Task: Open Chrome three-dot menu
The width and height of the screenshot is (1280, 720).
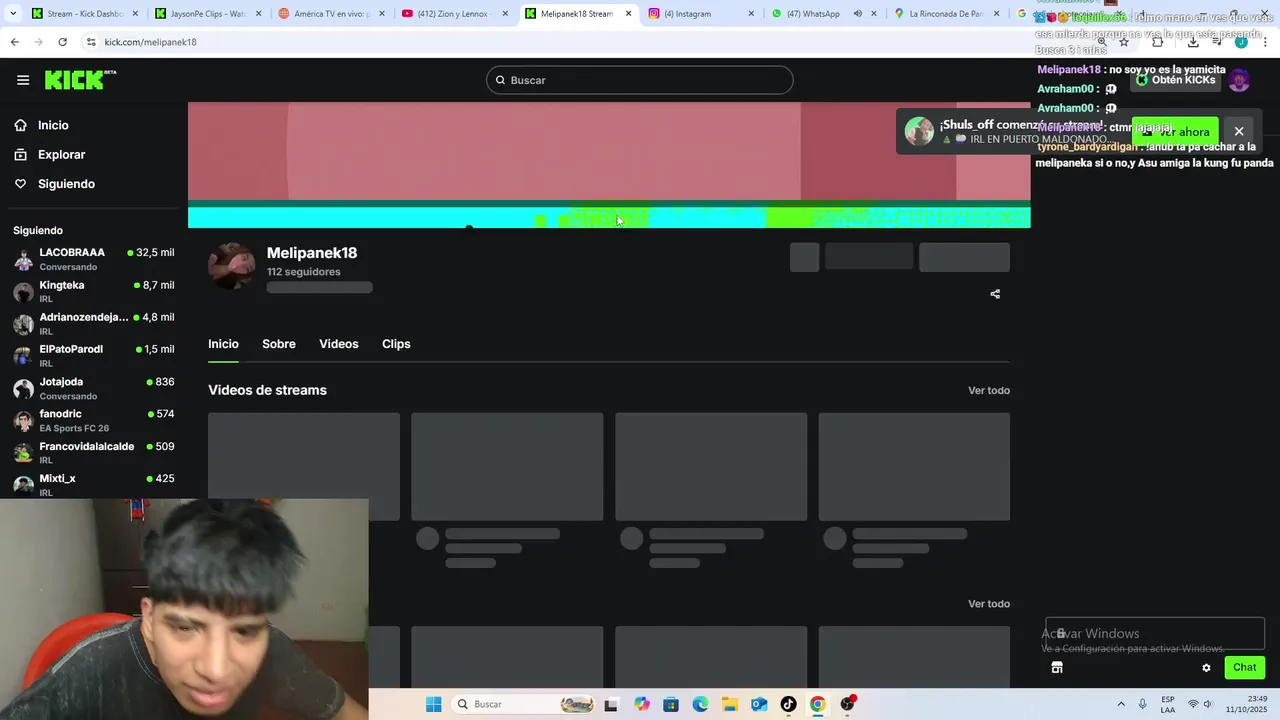Action: [x=1266, y=42]
